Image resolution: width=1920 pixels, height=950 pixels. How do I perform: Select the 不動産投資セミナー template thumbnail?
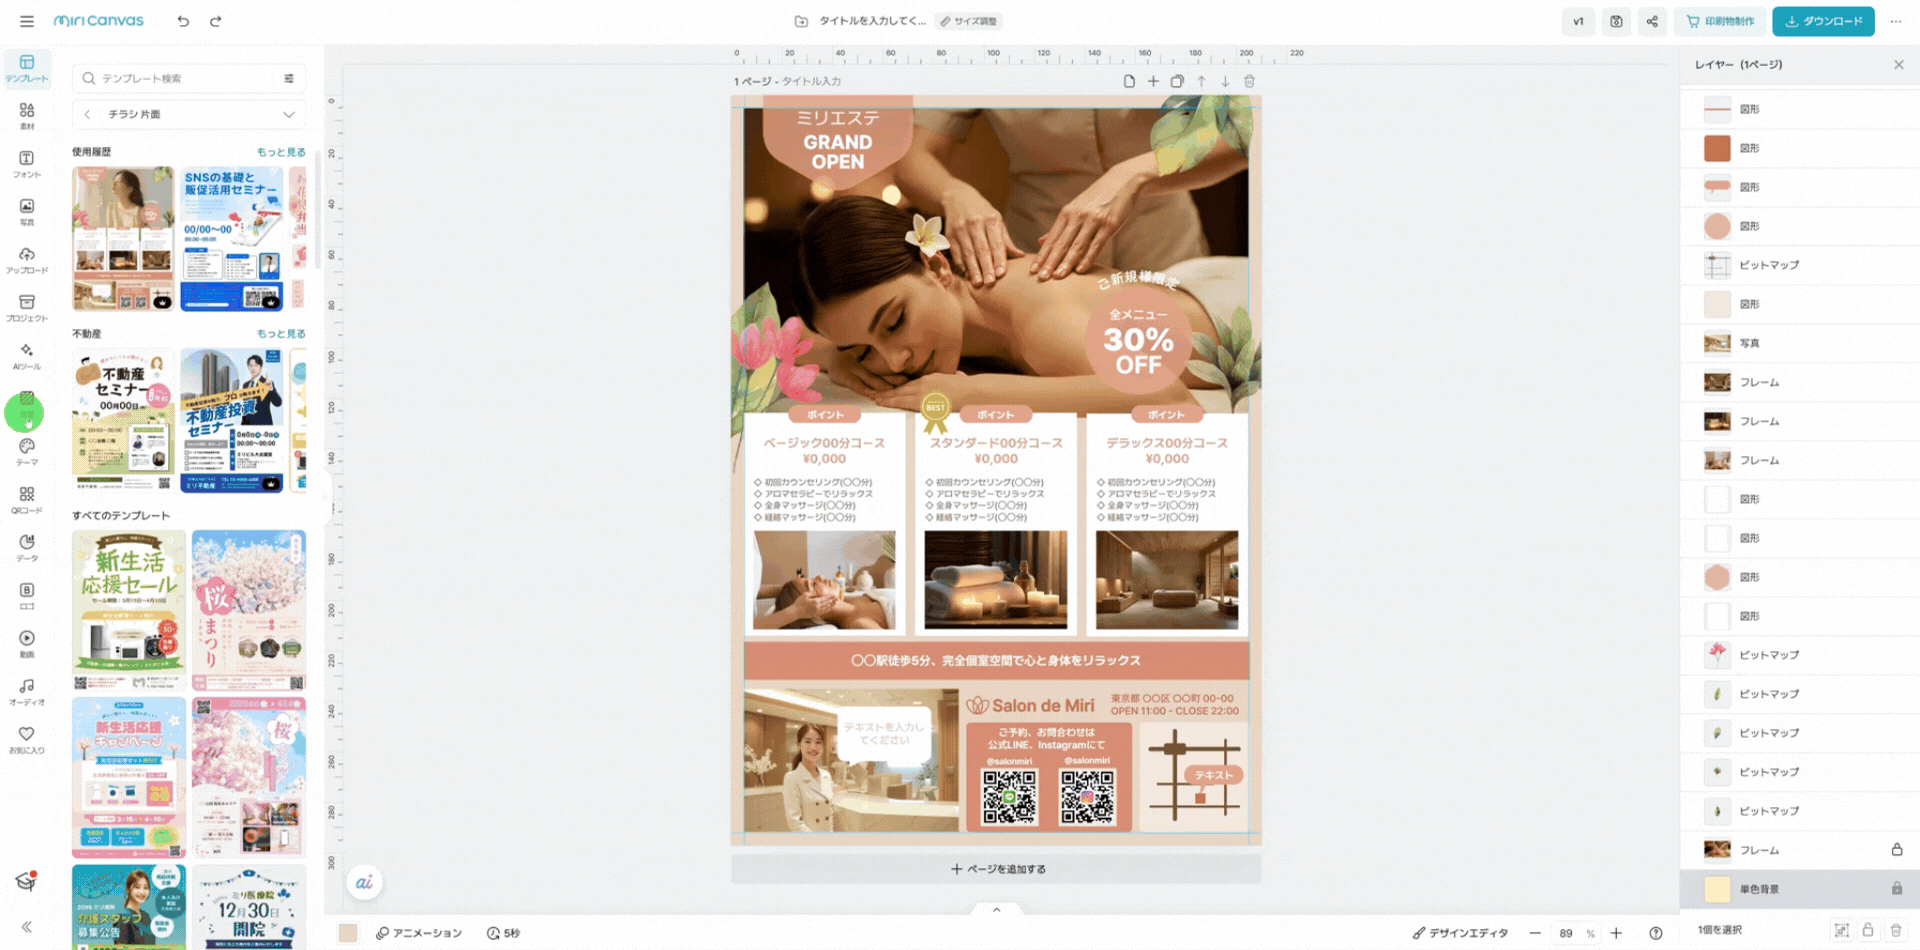tap(232, 420)
